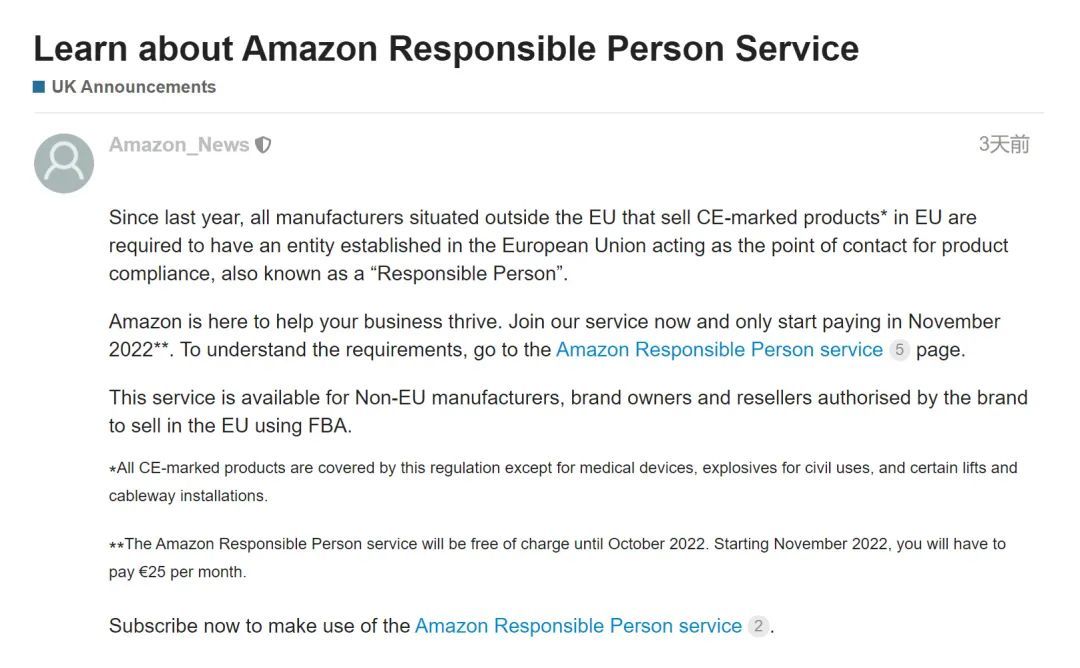Click the moderator shield icon beside Amazon_News

(263, 145)
